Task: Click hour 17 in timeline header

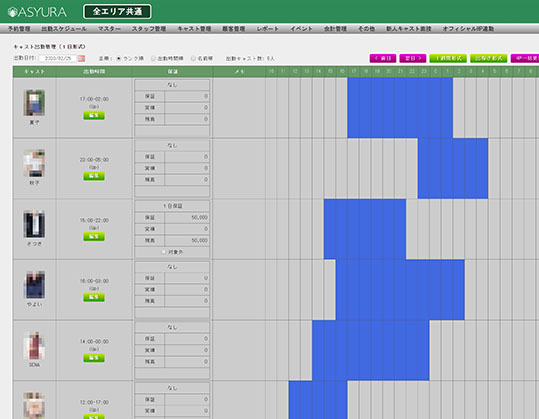Action: (x=353, y=71)
